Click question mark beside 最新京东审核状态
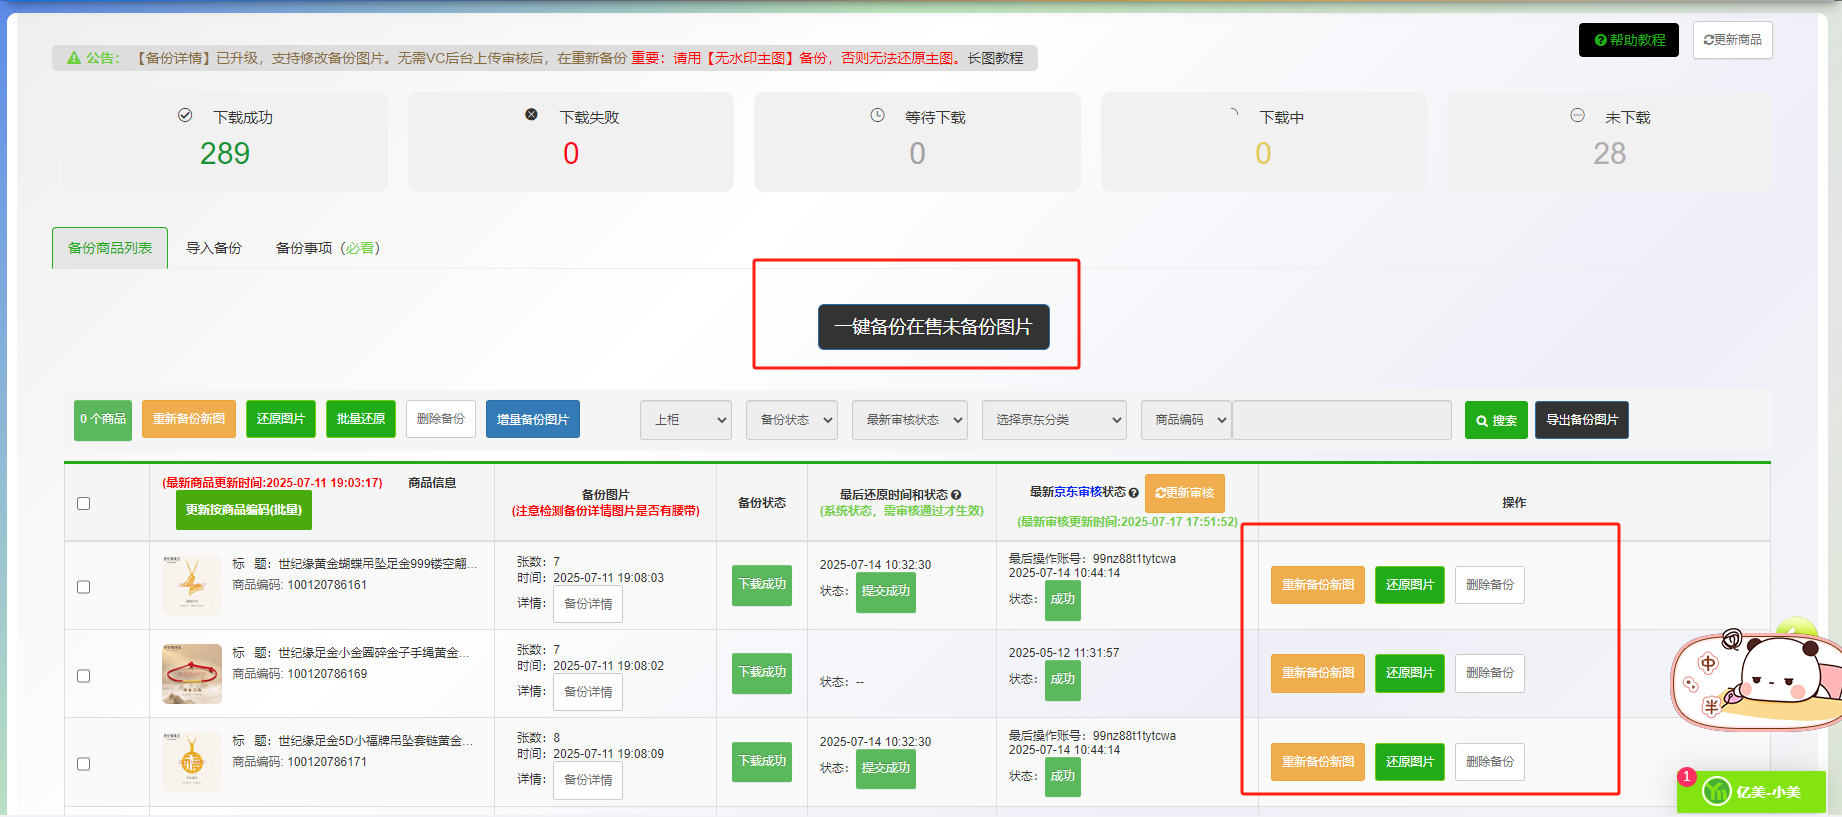Screen dimensions: 1842x817 tap(1133, 493)
